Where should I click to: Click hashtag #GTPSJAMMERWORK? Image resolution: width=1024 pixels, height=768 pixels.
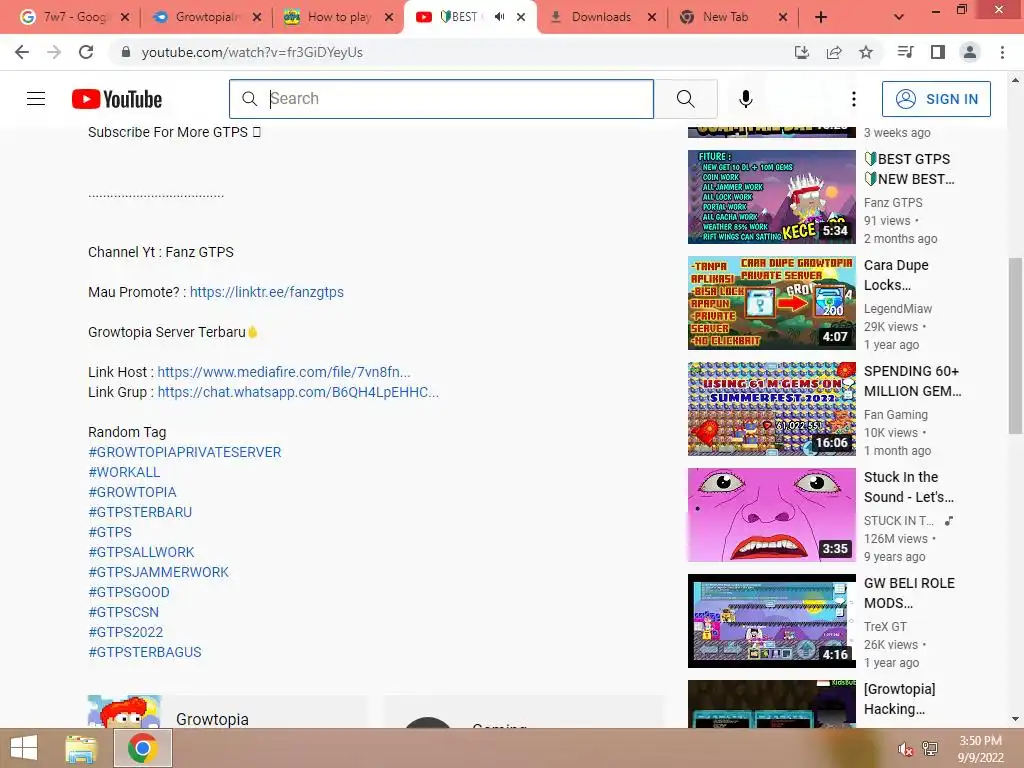tap(159, 572)
